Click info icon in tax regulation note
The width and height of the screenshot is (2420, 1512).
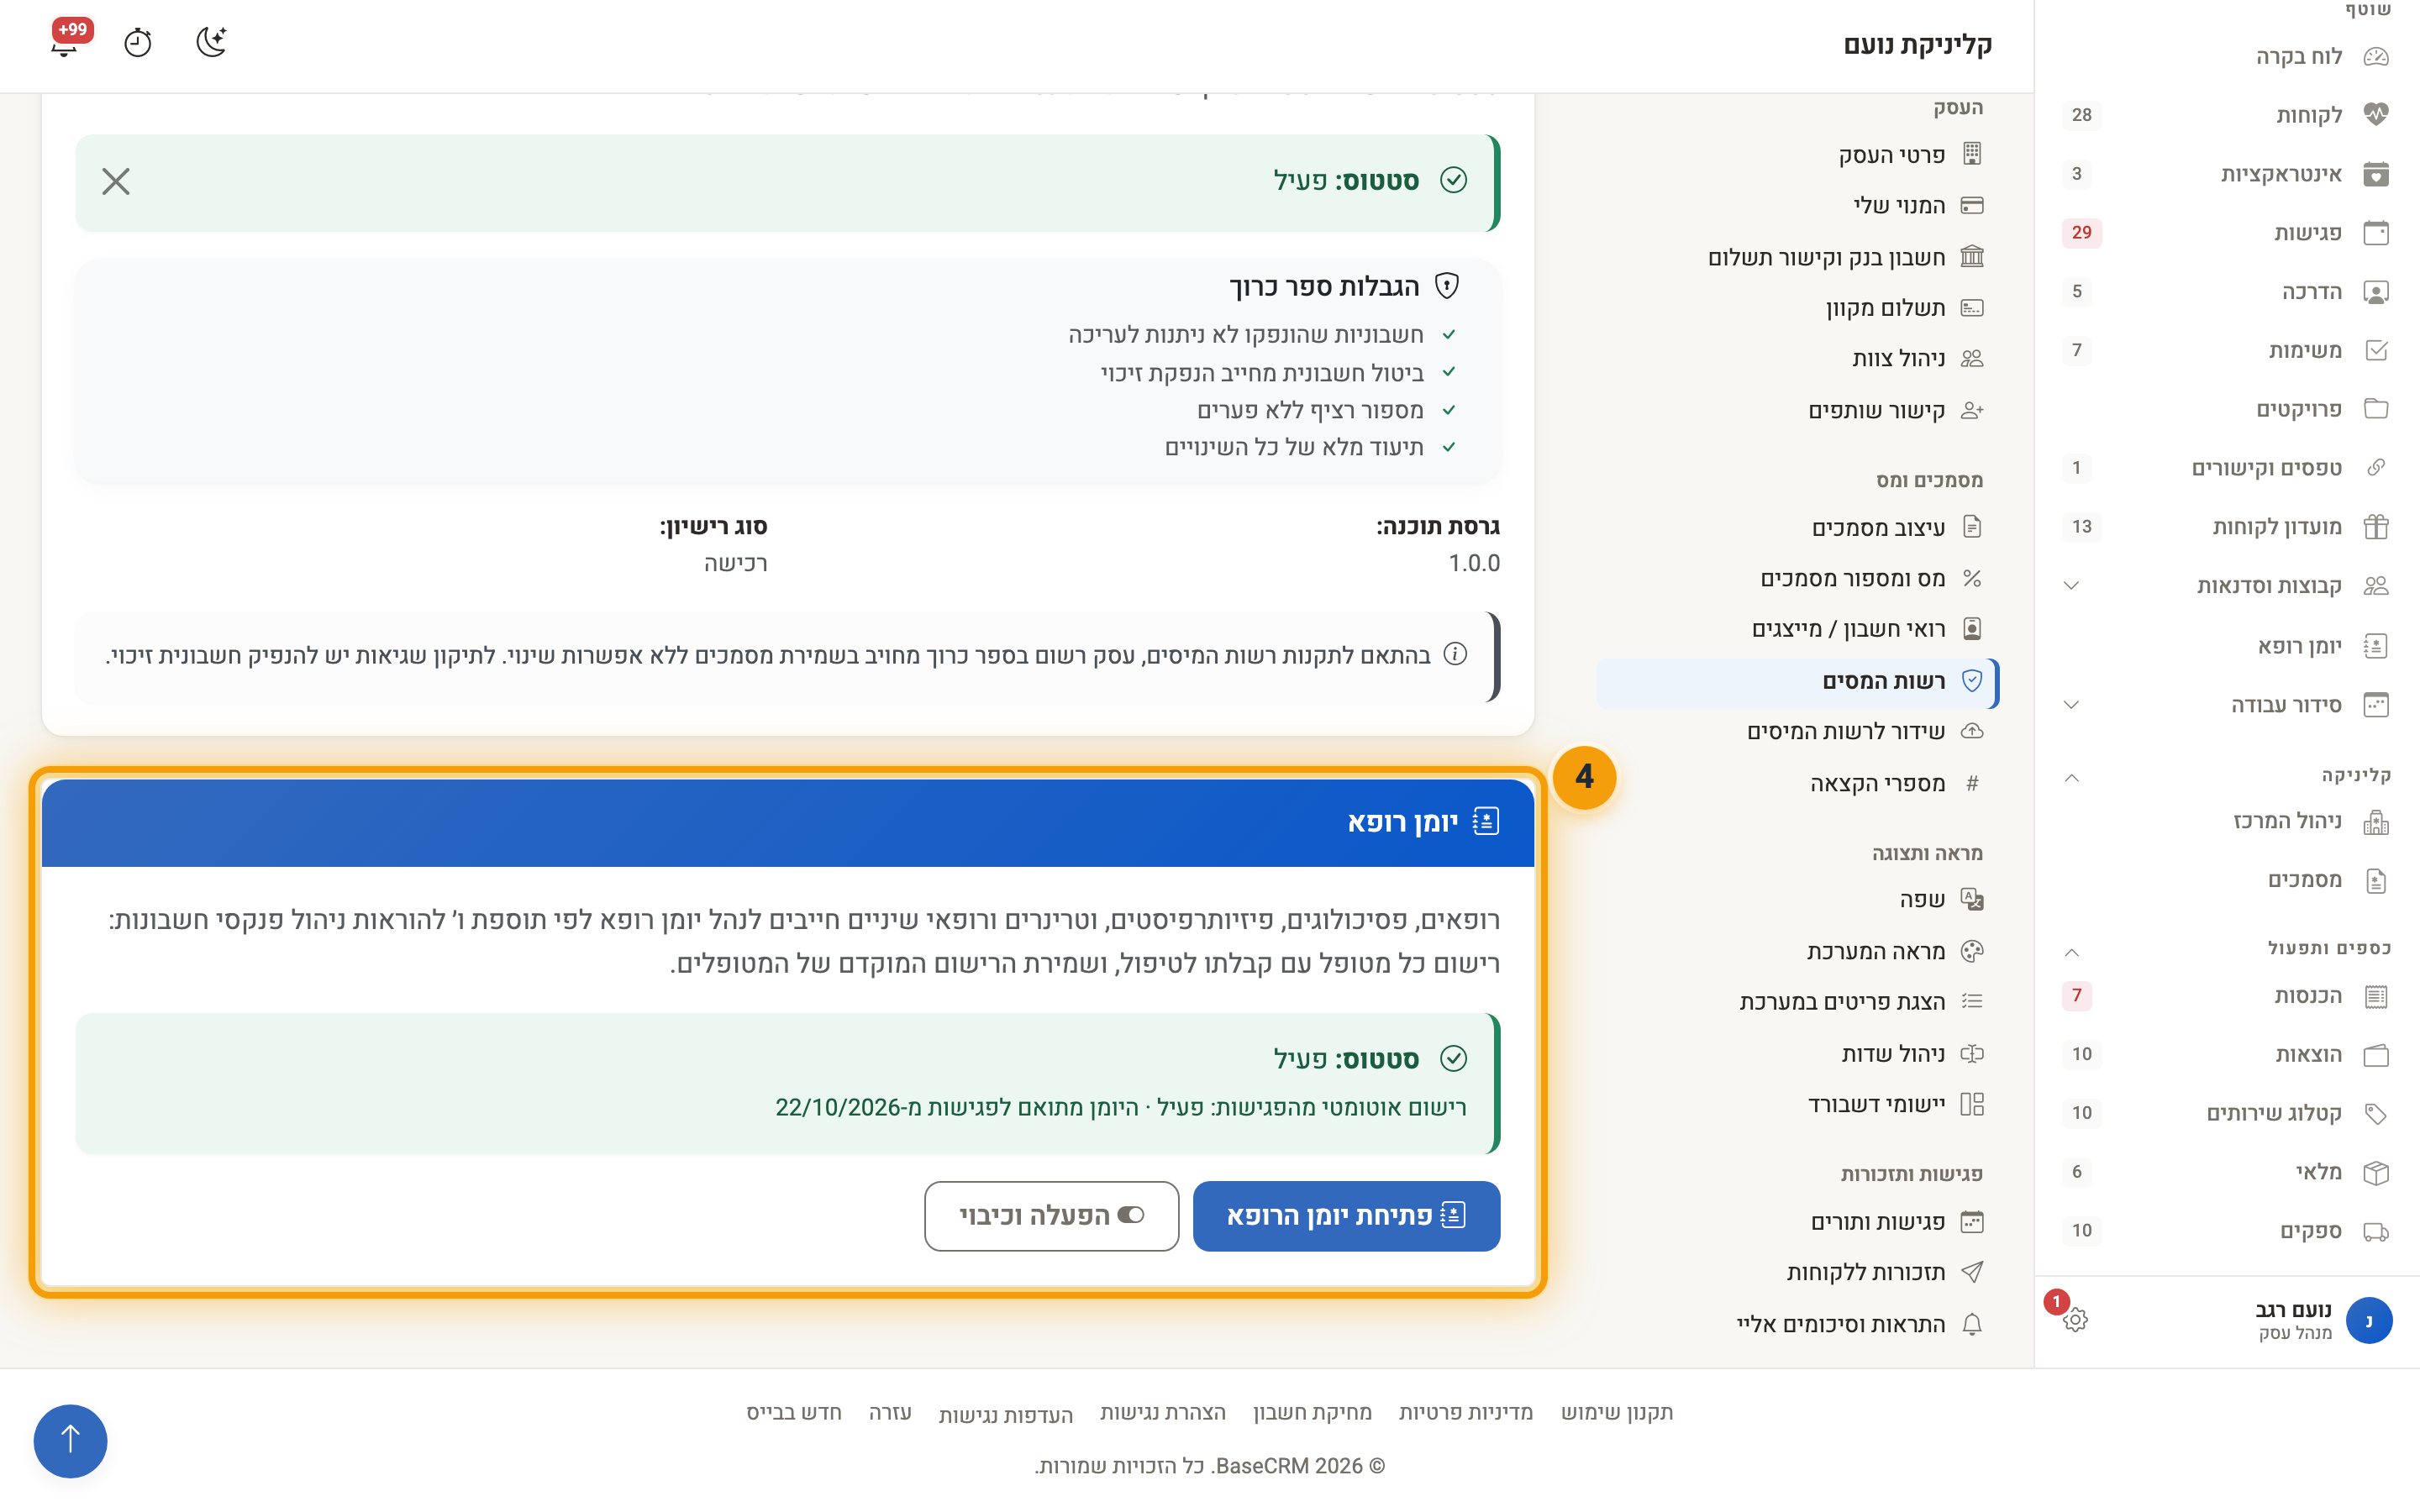(1455, 654)
